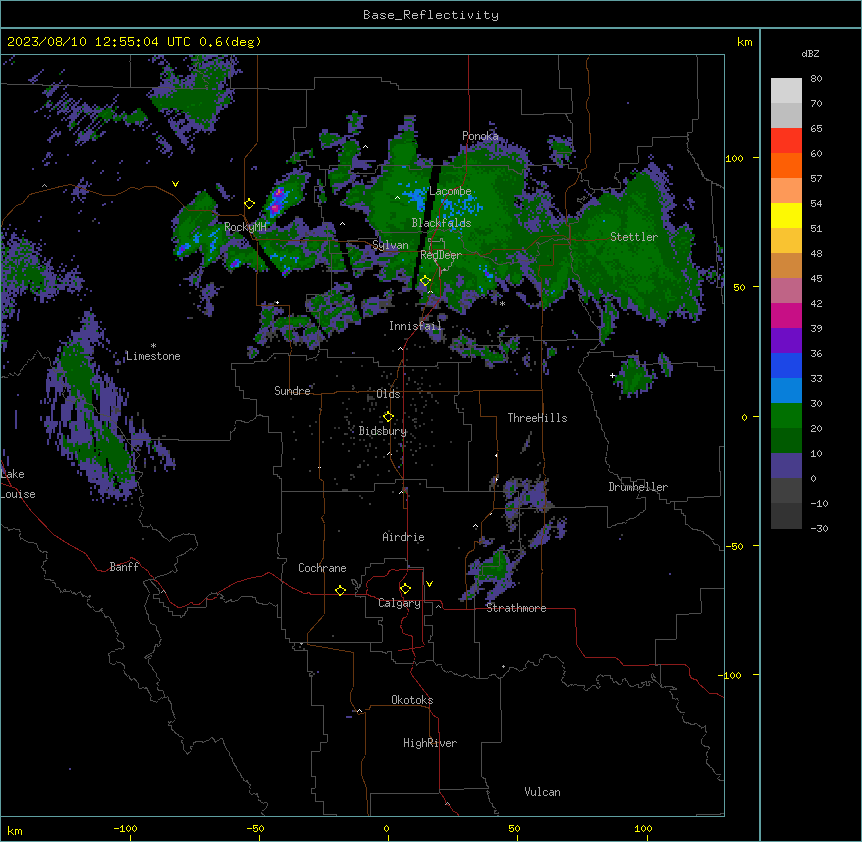Click the orange 57–60 dBZ legend swatch
Image resolution: width=862 pixels, height=842 pixels.
point(786,166)
